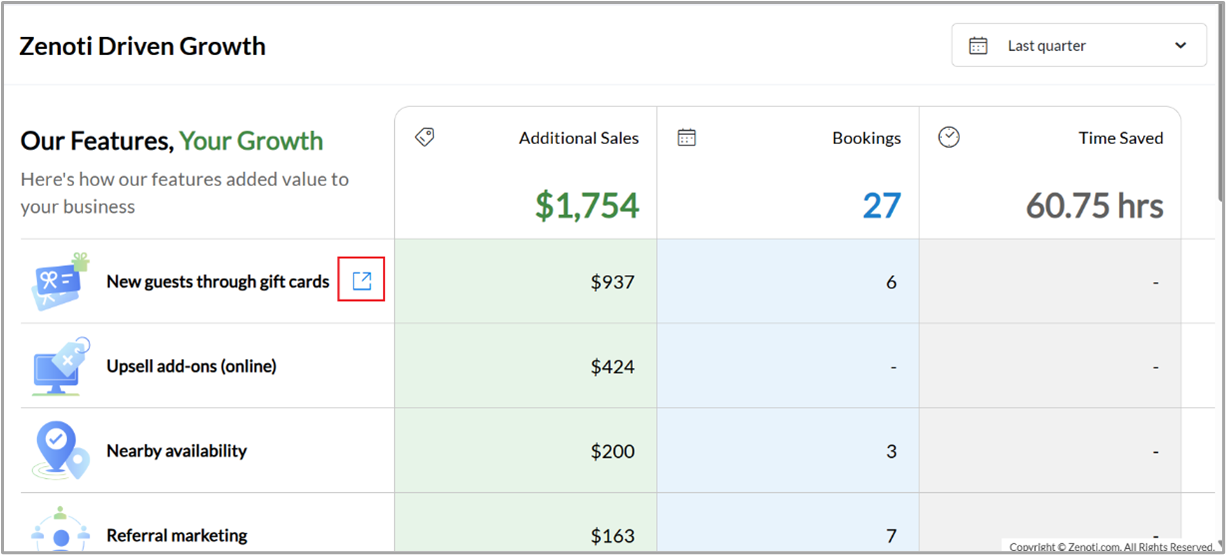Screen dimensions: 1226x555
Task: Open the Last quarter date range dropdown
Action: [x=1078, y=45]
